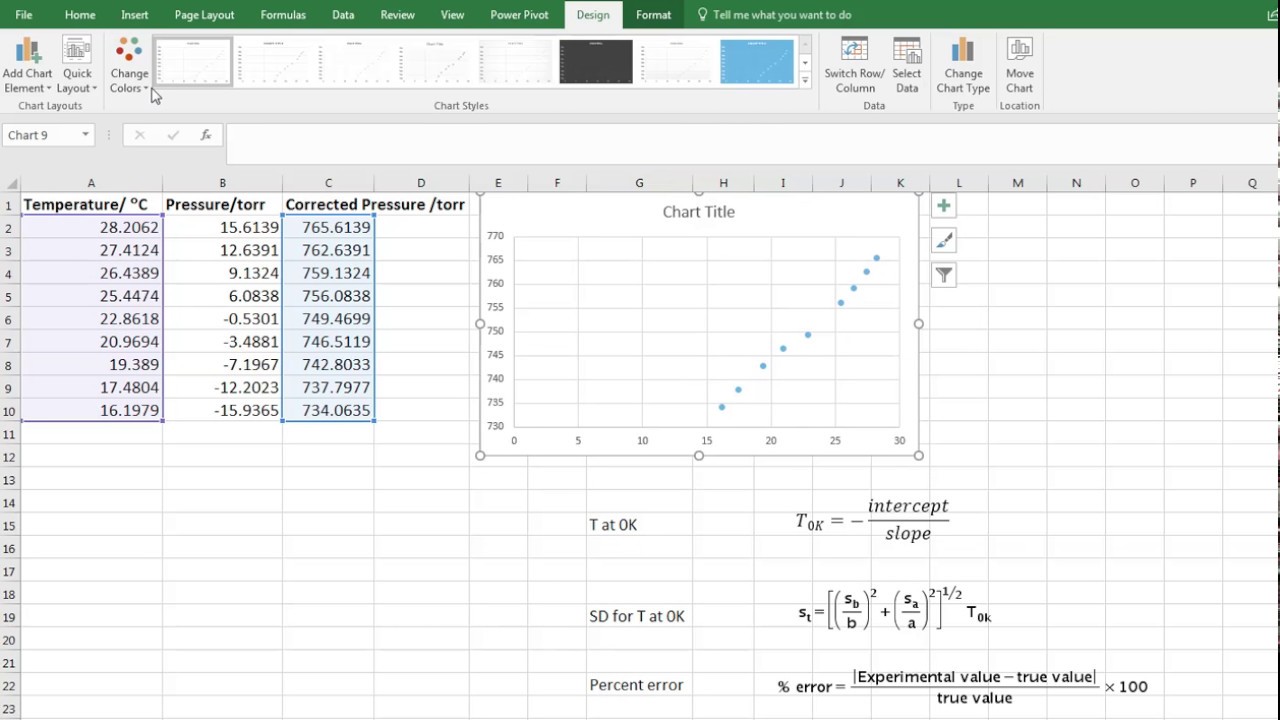The width and height of the screenshot is (1280, 720).
Task: Select cell containing 765.6139
Action: click(328, 228)
